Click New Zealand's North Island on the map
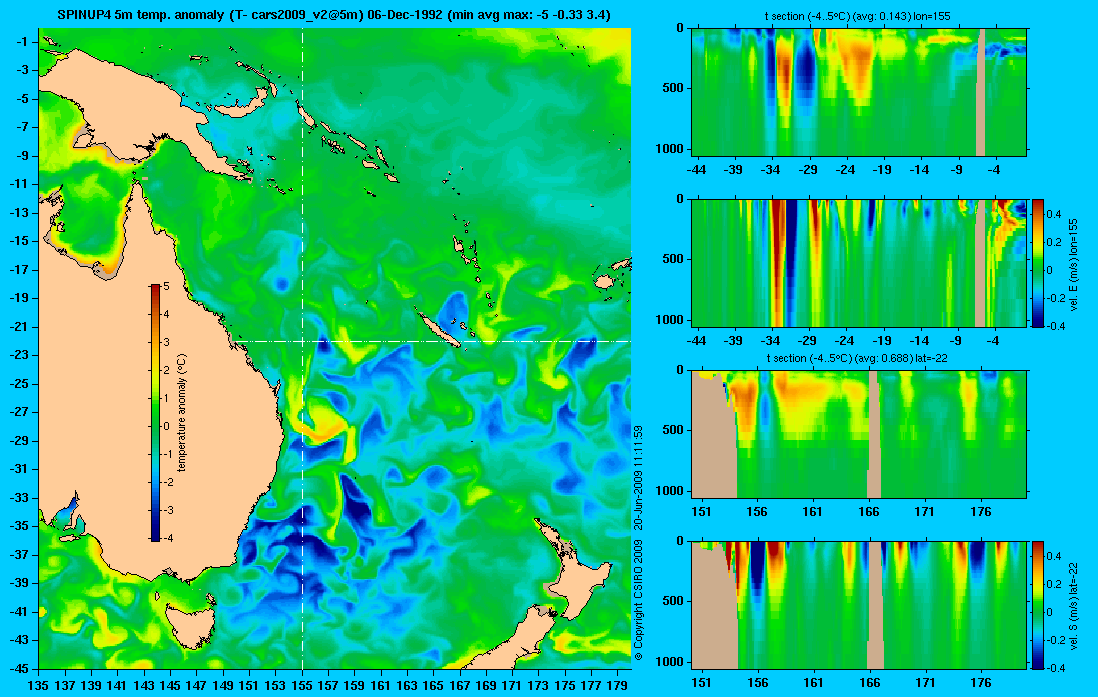This screenshot has width=1098, height=697. (573, 569)
